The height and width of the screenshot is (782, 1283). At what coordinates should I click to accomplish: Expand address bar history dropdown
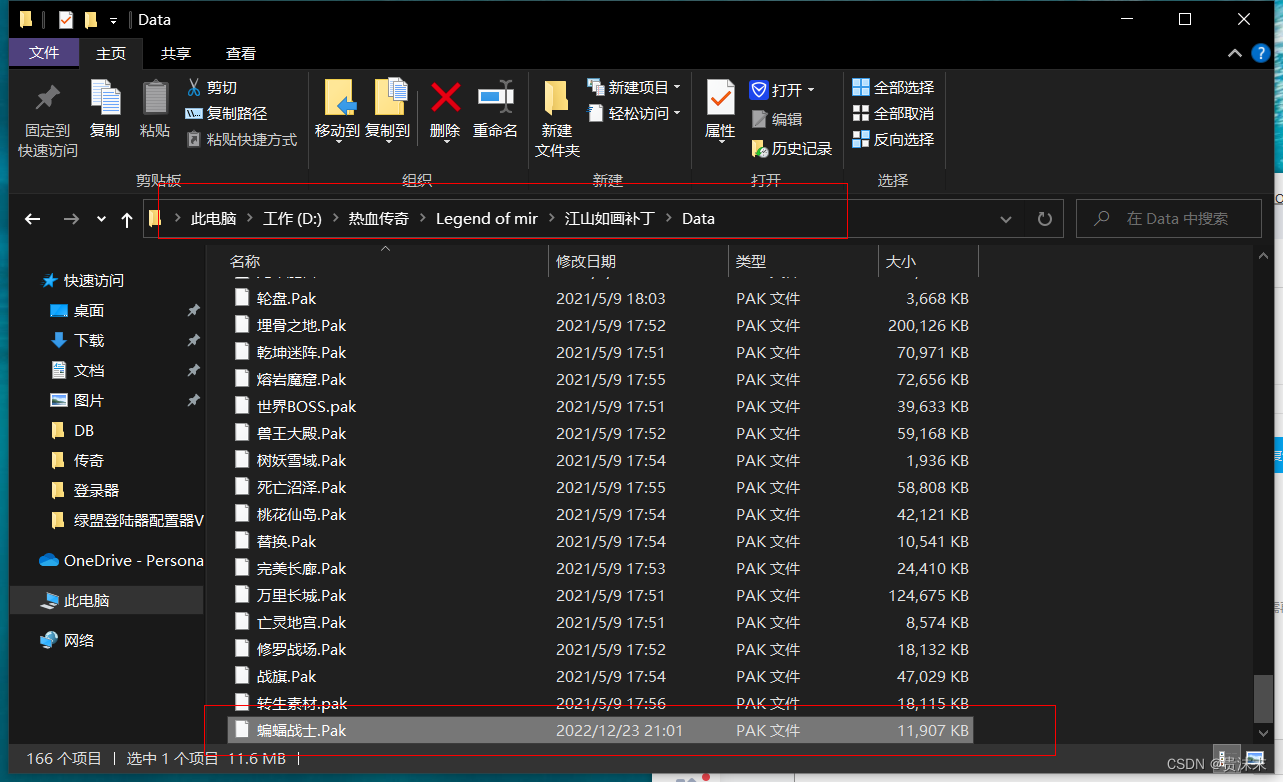coord(1006,219)
